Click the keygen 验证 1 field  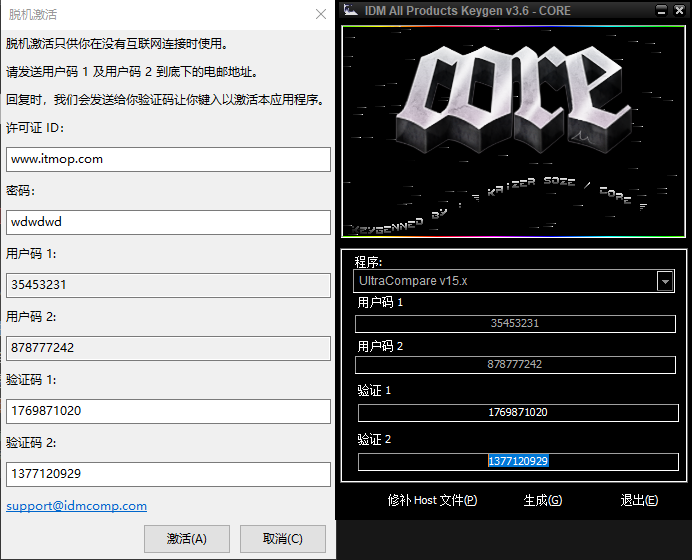point(518,413)
